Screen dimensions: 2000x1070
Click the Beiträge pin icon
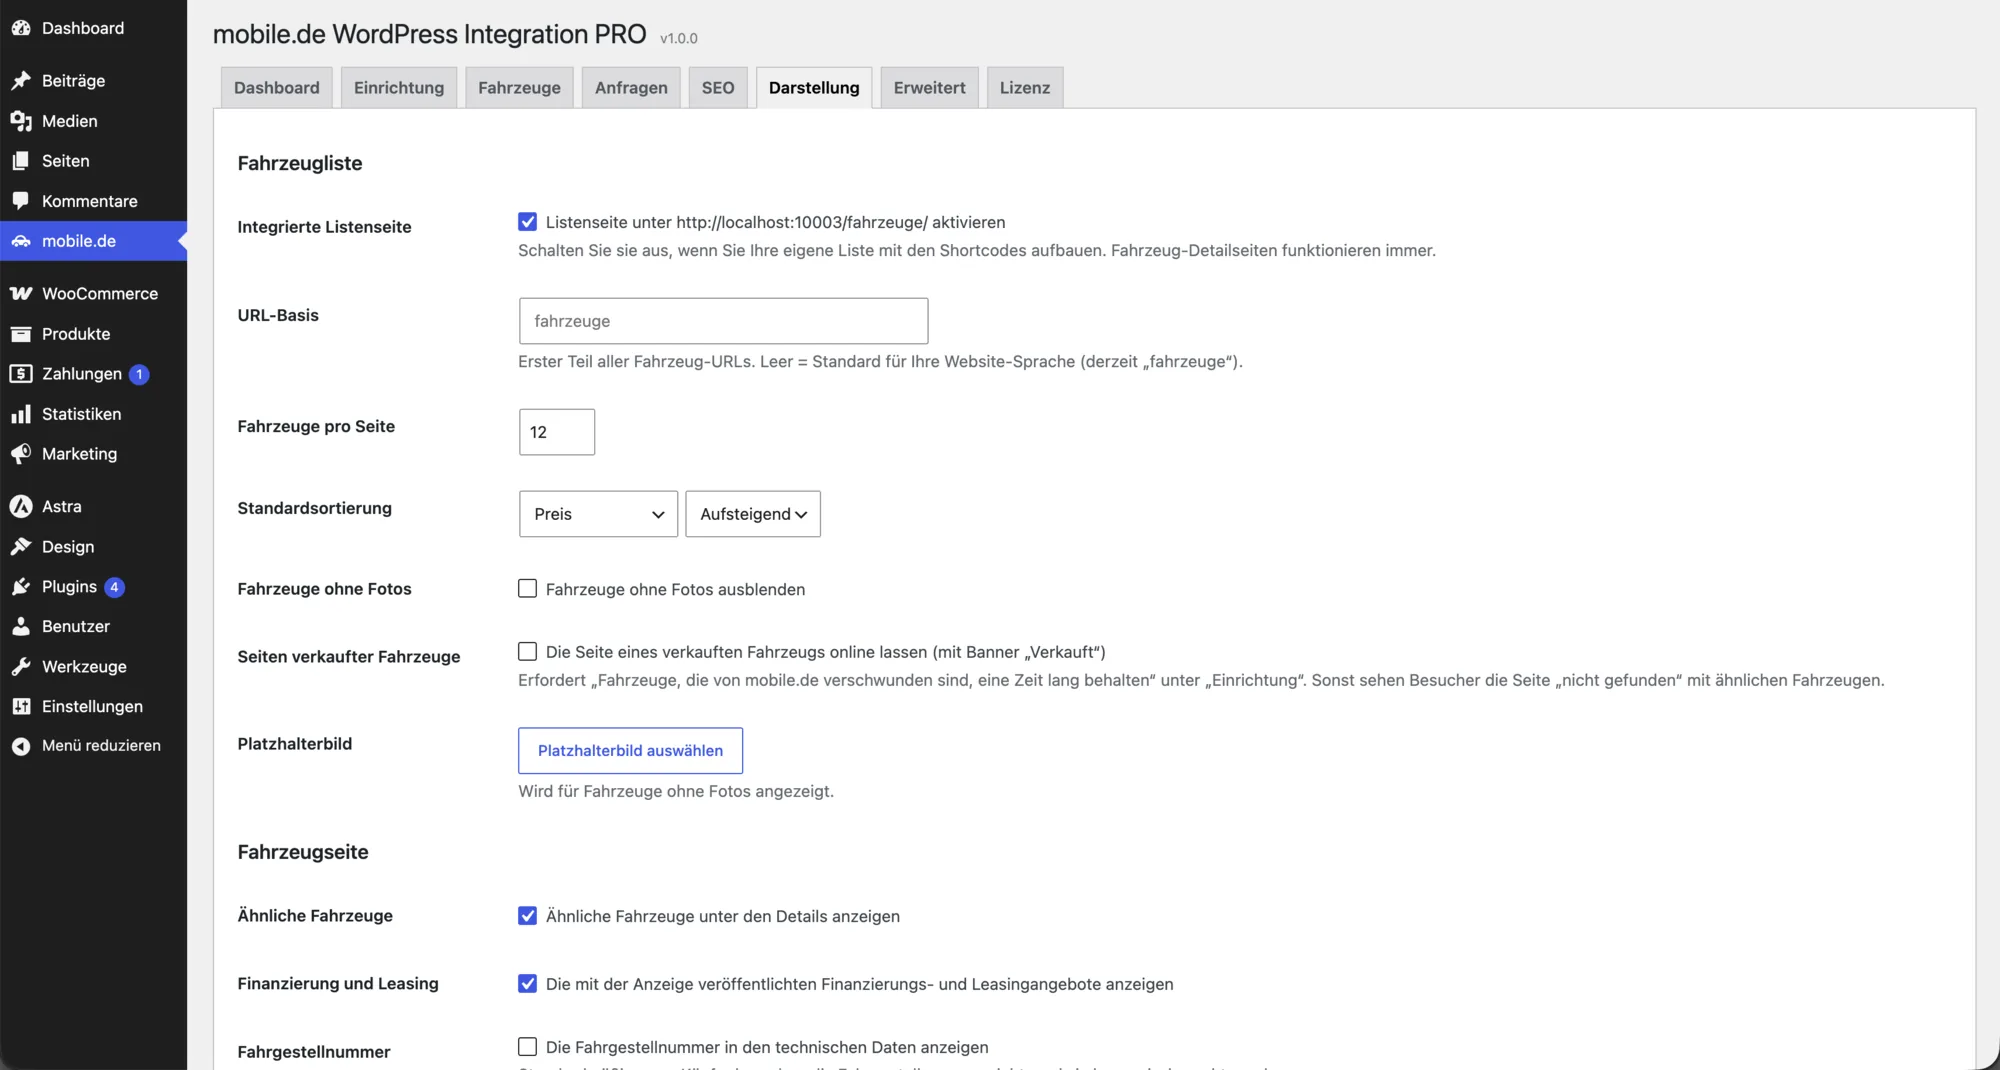point(21,81)
